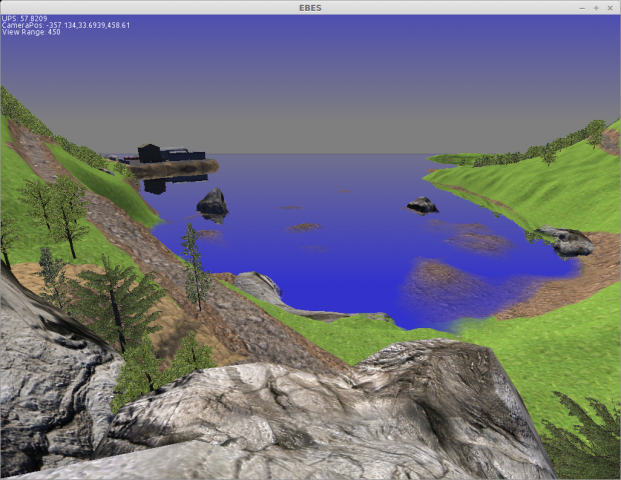Click the grey boulder on the right shore
This screenshot has width=621, height=480.
click(567, 240)
